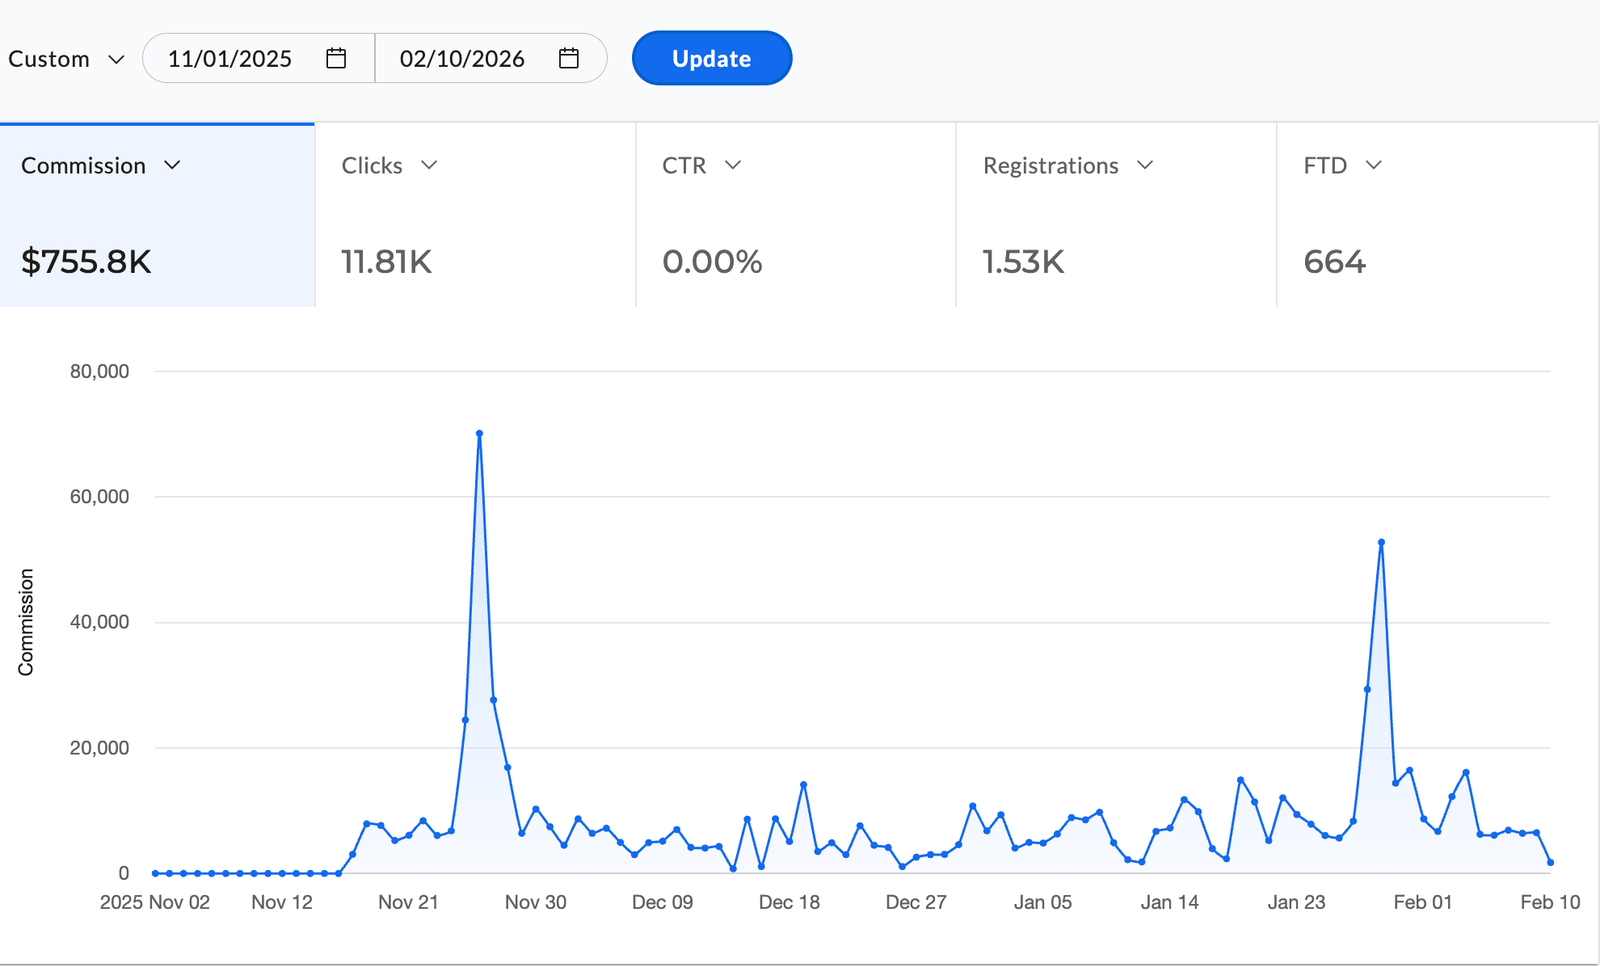Expand the Commission metric chevron
Screen dimensions: 1600x966
172,165
